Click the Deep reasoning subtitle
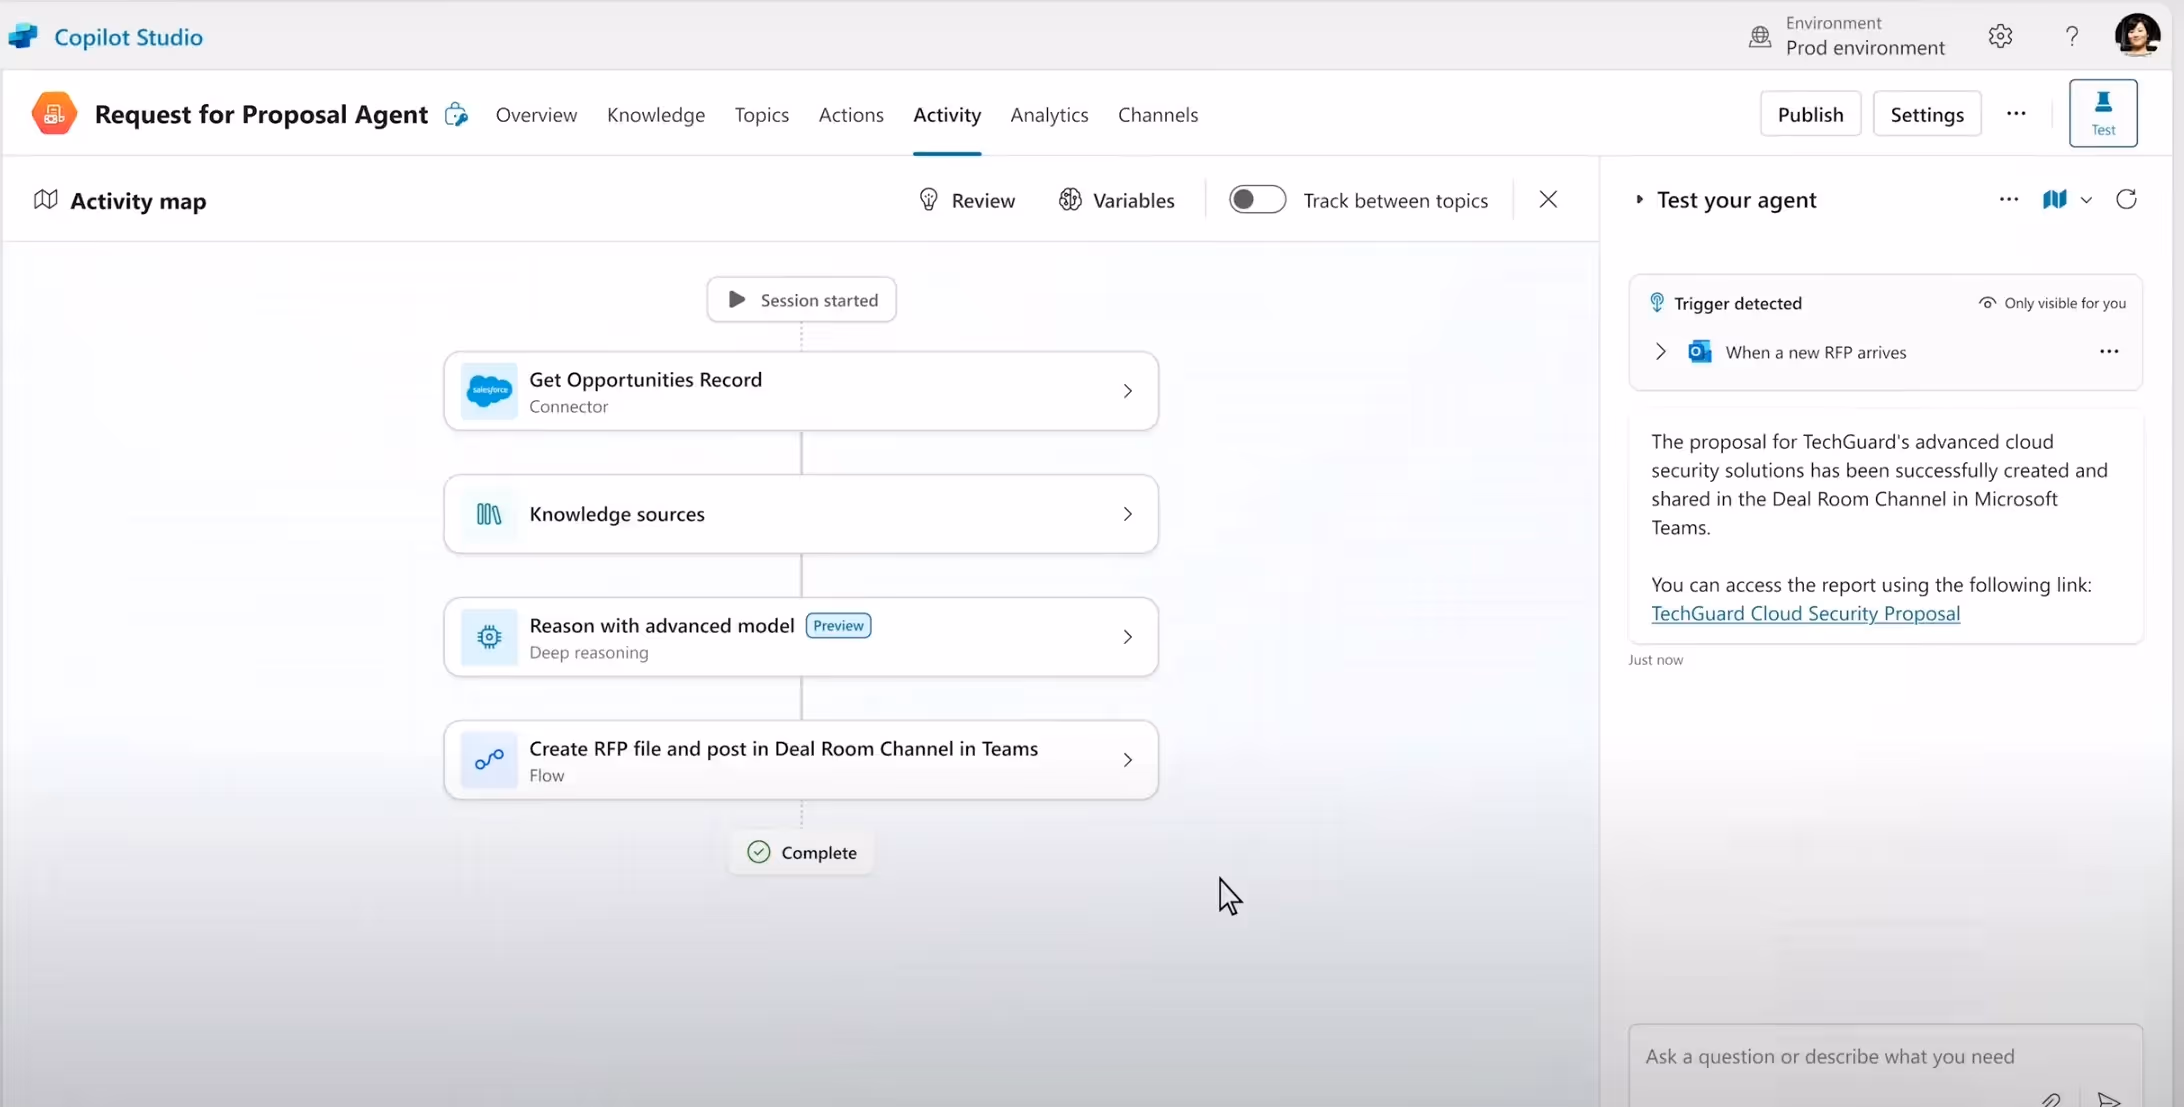This screenshot has width=2184, height=1107. point(588,652)
